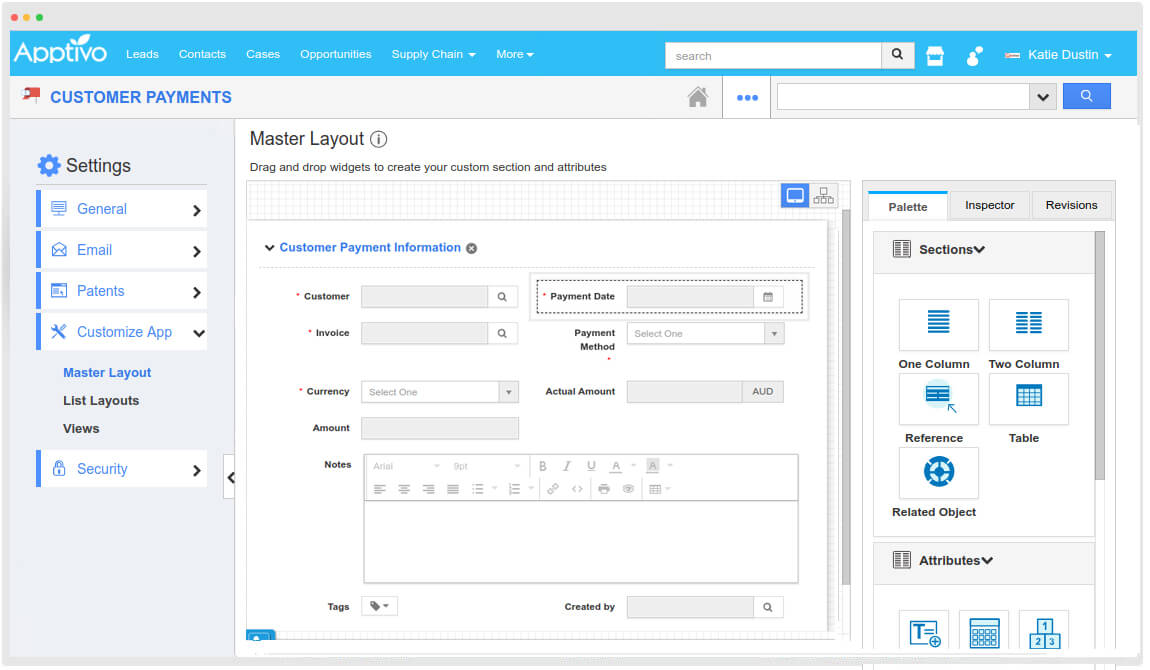Click the search magnifier in the top search bar
Screen dimensions: 1150x670
(896, 55)
